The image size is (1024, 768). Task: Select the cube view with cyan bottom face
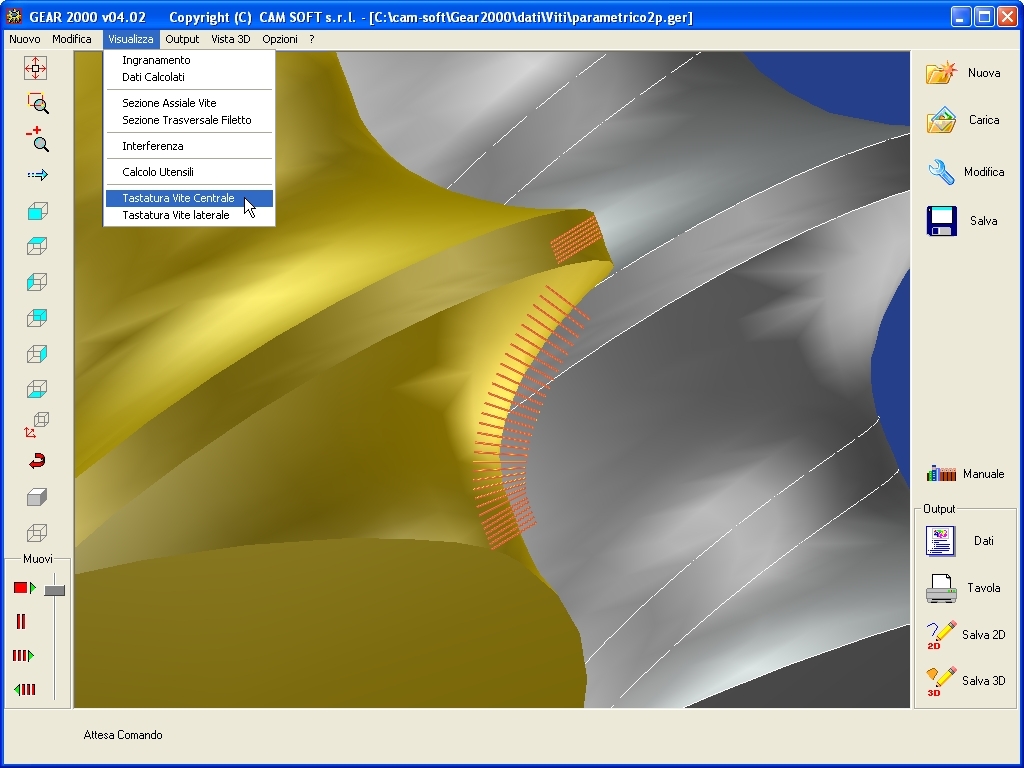tap(37, 389)
